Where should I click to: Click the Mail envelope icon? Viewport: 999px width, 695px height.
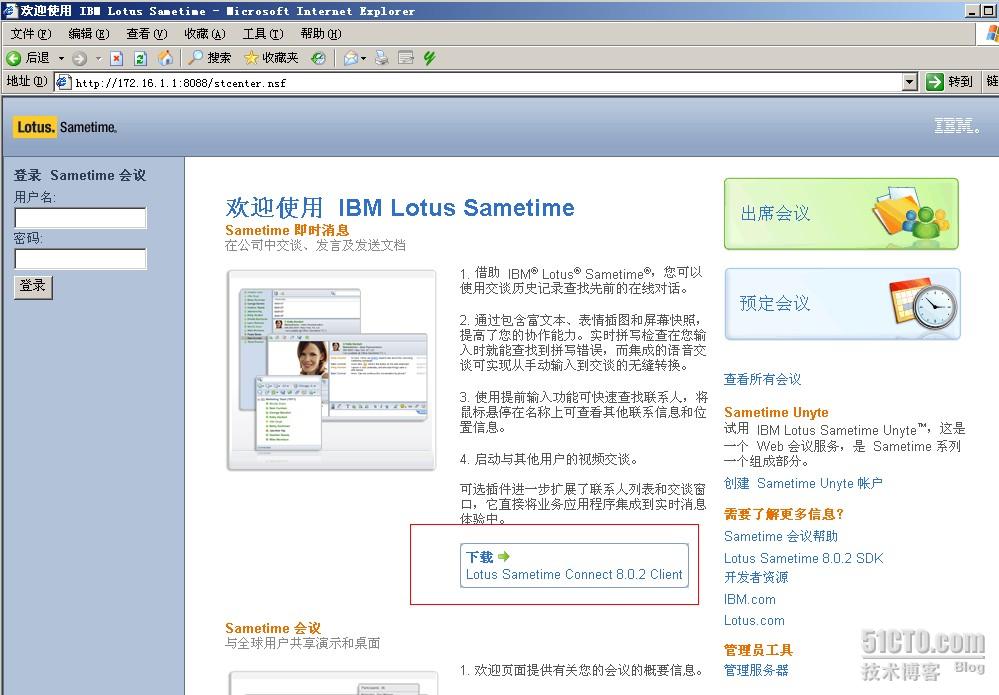tap(350, 59)
